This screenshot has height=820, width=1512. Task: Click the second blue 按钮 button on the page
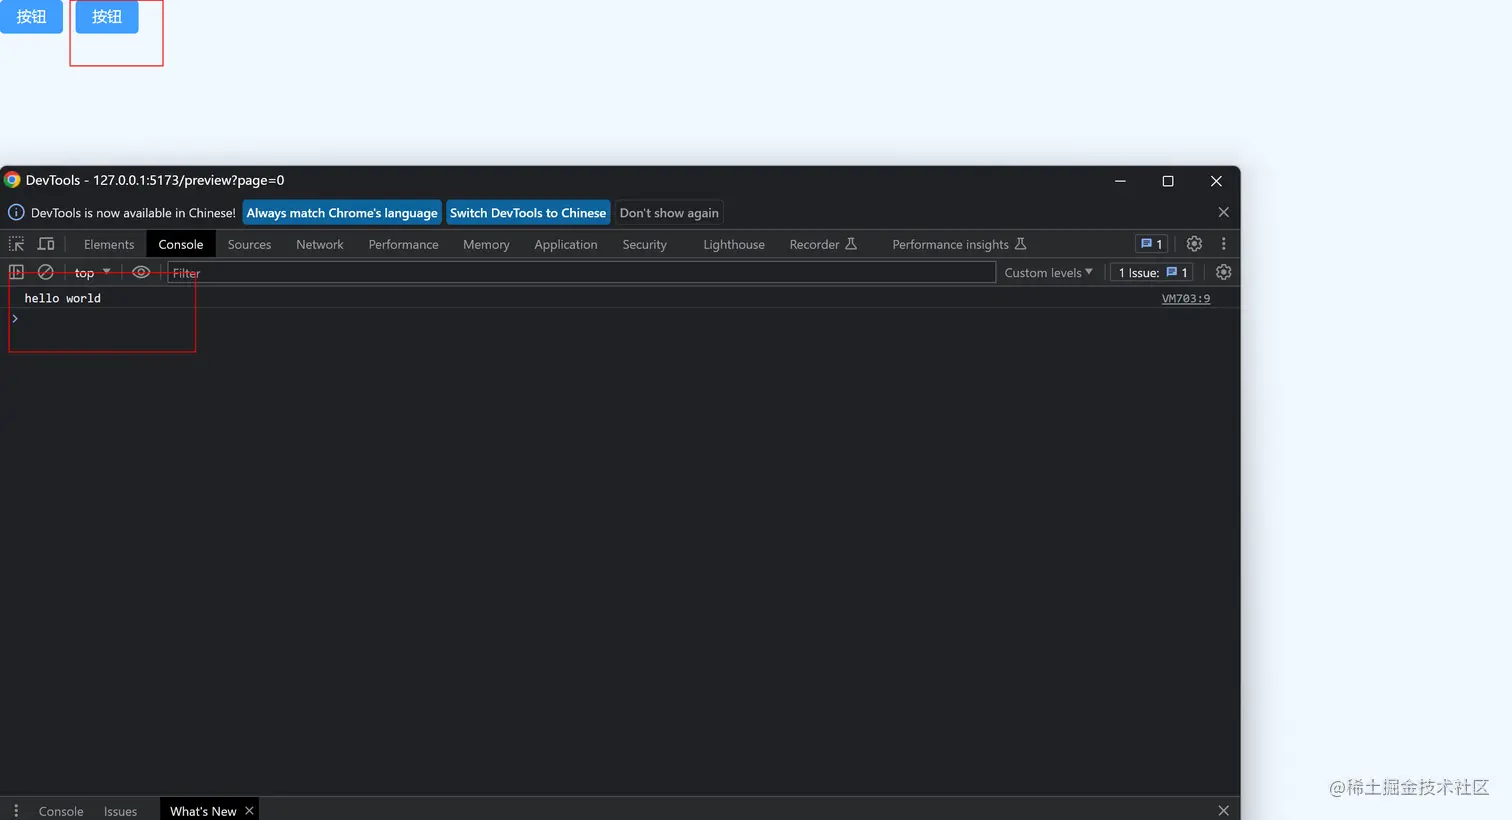107,16
